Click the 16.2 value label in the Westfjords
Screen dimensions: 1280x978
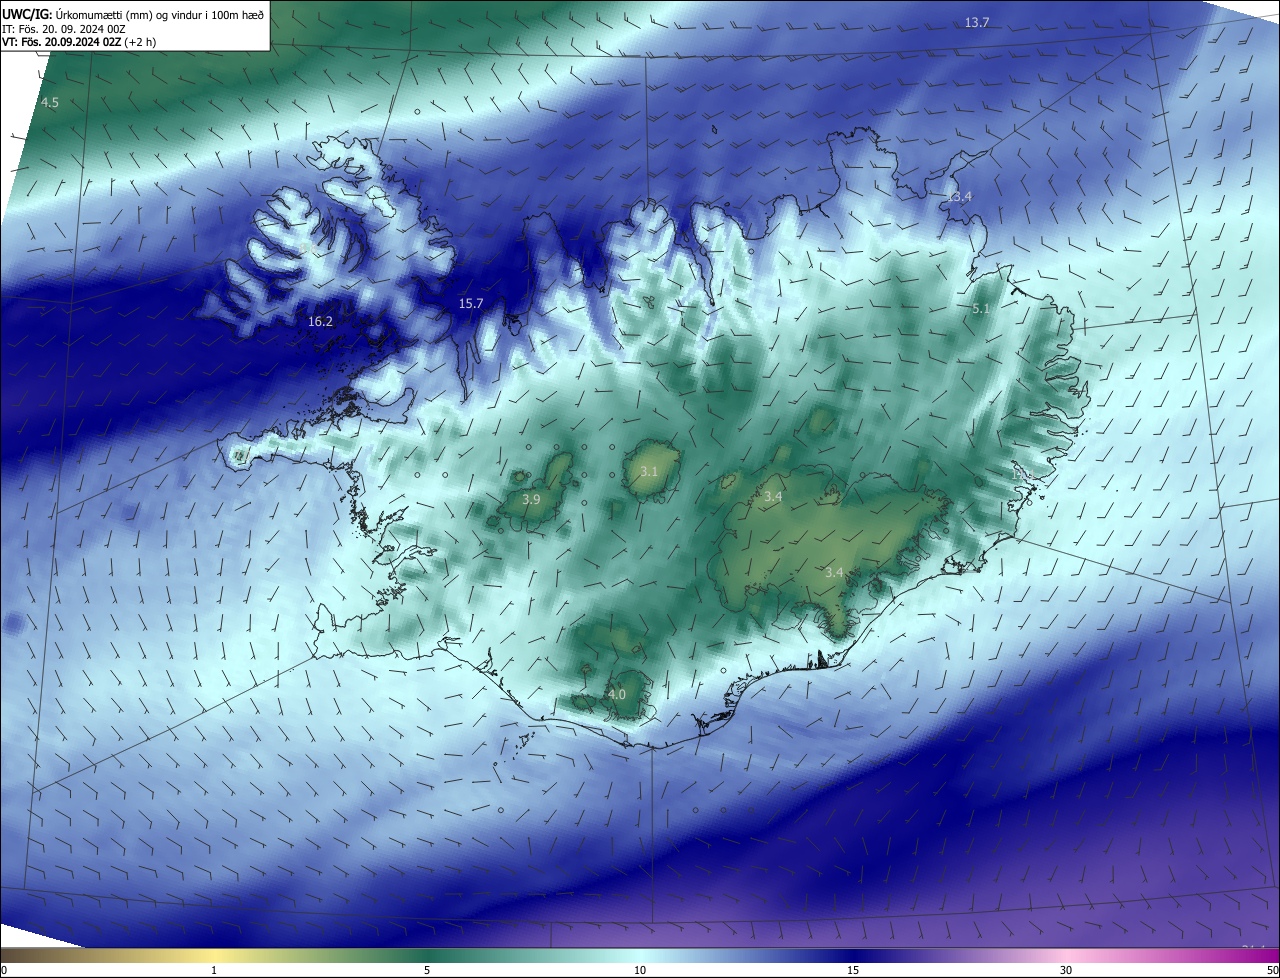click(x=320, y=322)
